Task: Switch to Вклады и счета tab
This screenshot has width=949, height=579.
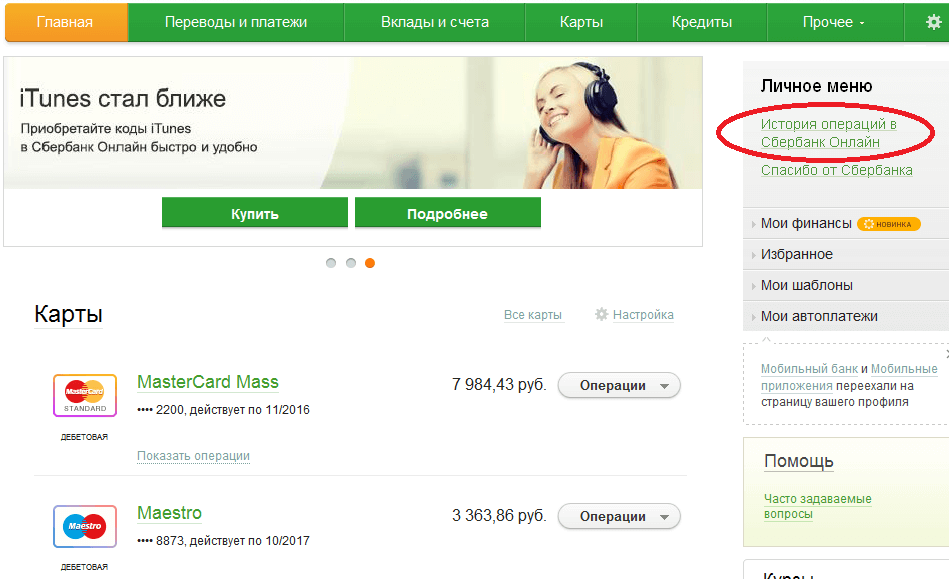Action: pos(435,22)
